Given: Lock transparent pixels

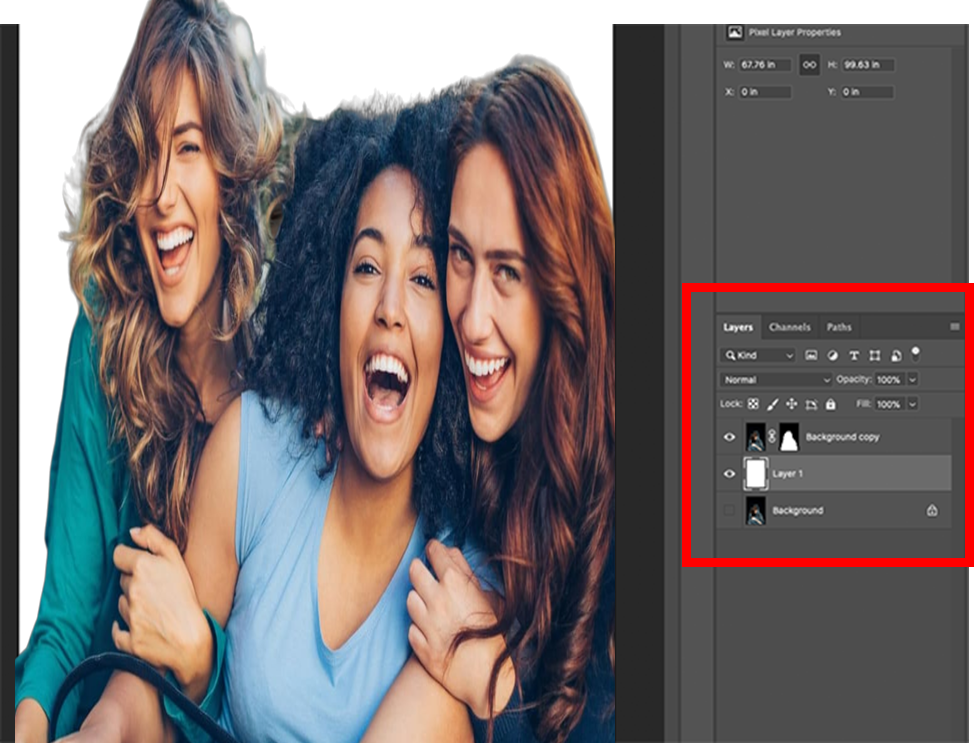Looking at the screenshot, I should (x=753, y=404).
